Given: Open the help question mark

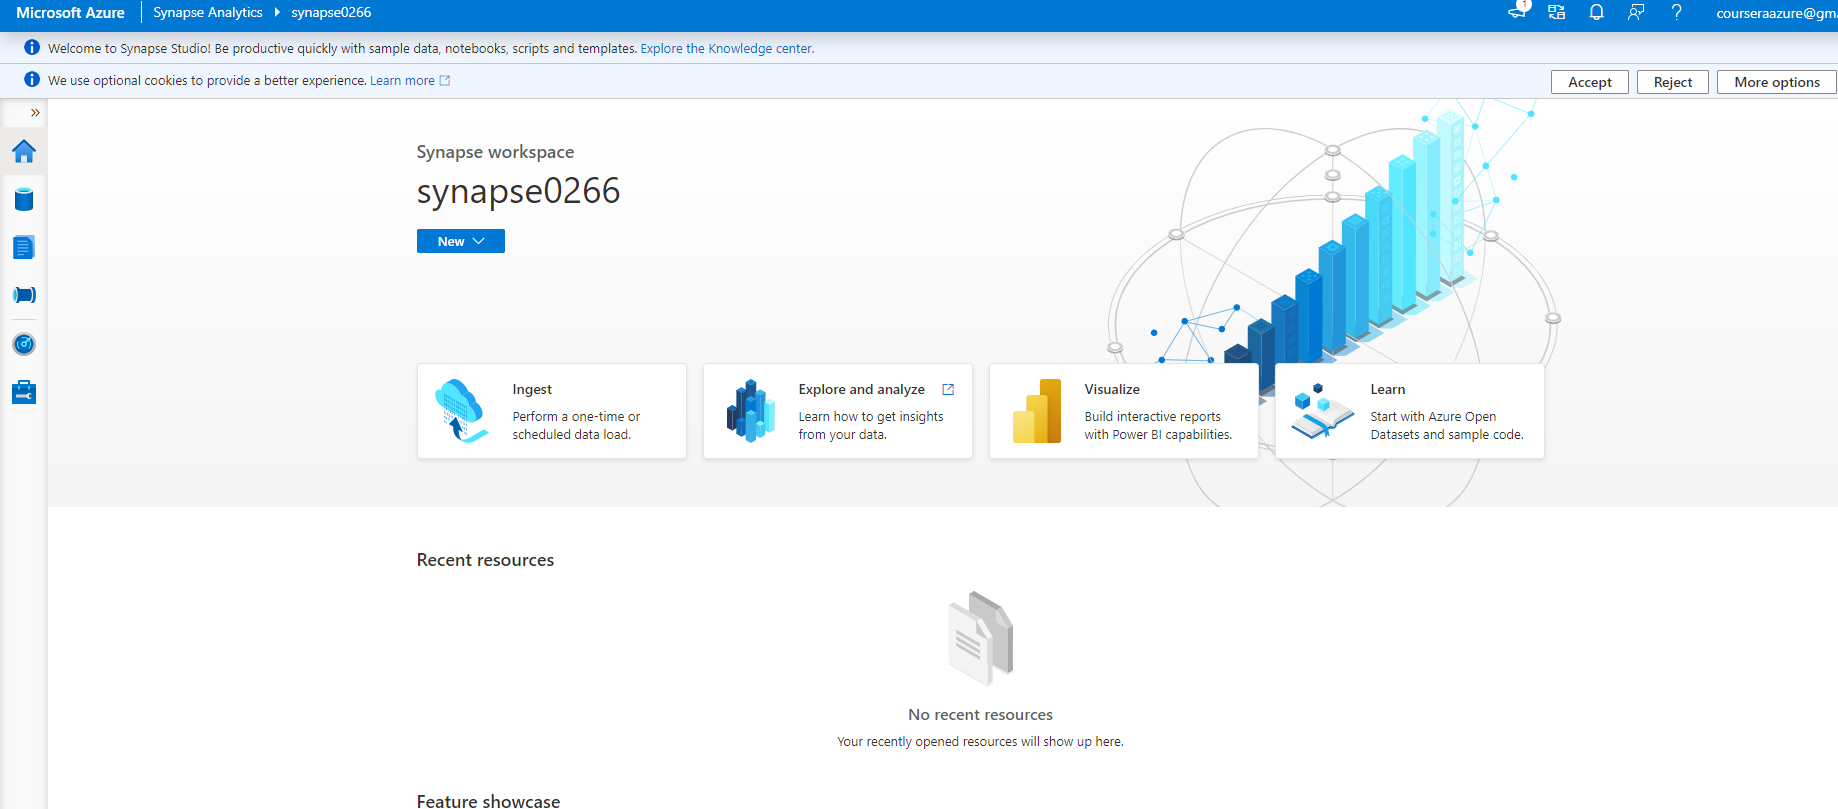Looking at the screenshot, I should point(1676,12).
